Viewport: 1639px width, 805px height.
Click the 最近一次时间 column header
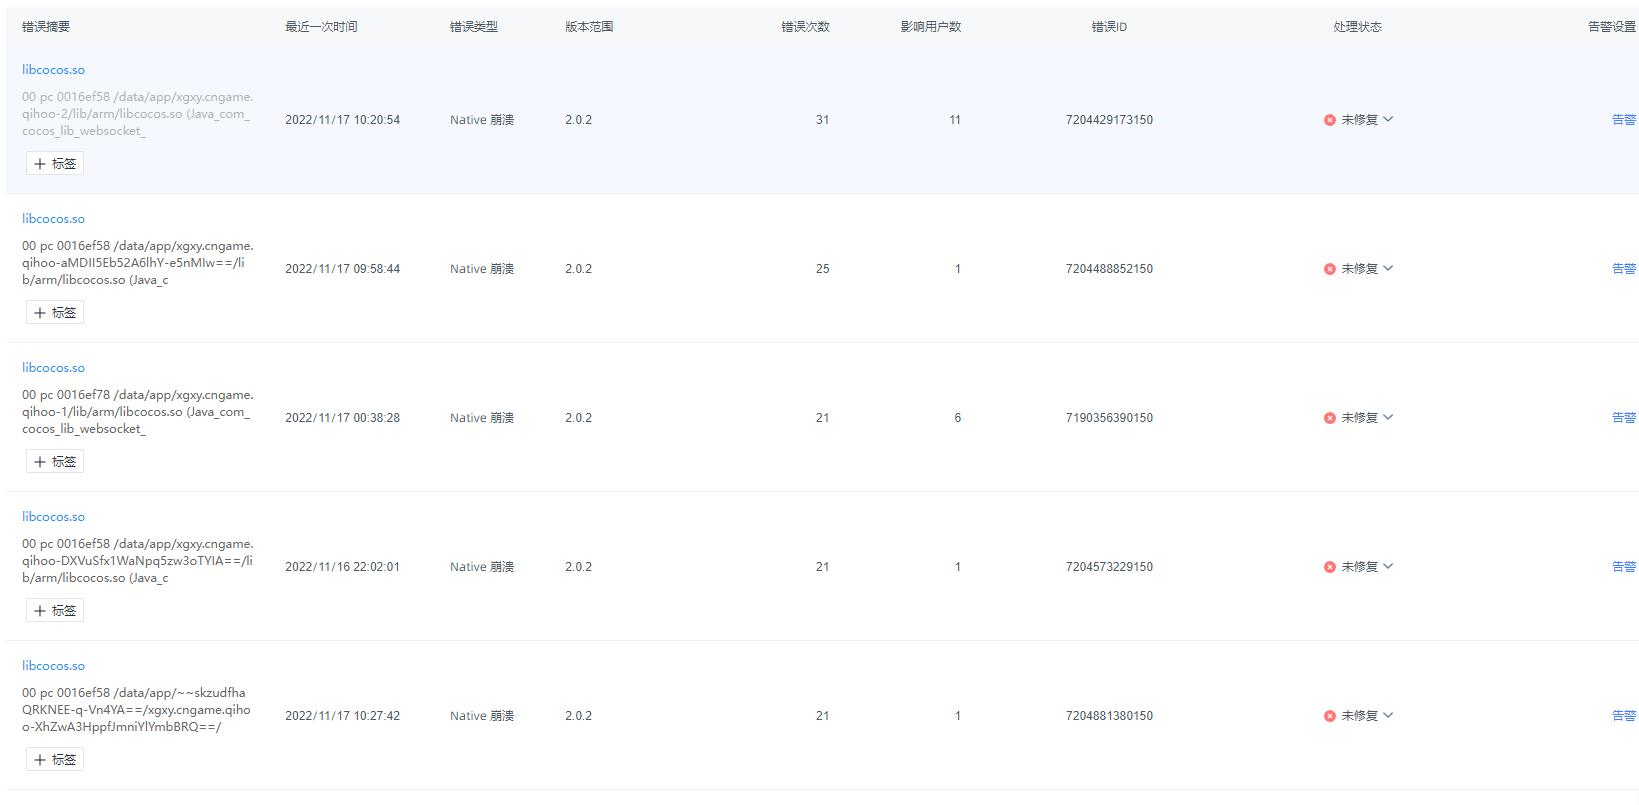tap(321, 27)
